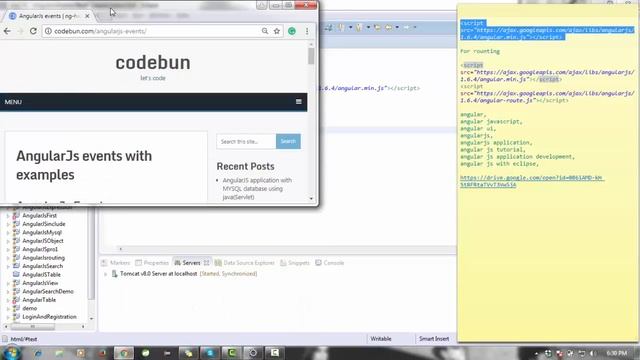Click the Chrome vertical scrollbar thumb

pos(311,56)
